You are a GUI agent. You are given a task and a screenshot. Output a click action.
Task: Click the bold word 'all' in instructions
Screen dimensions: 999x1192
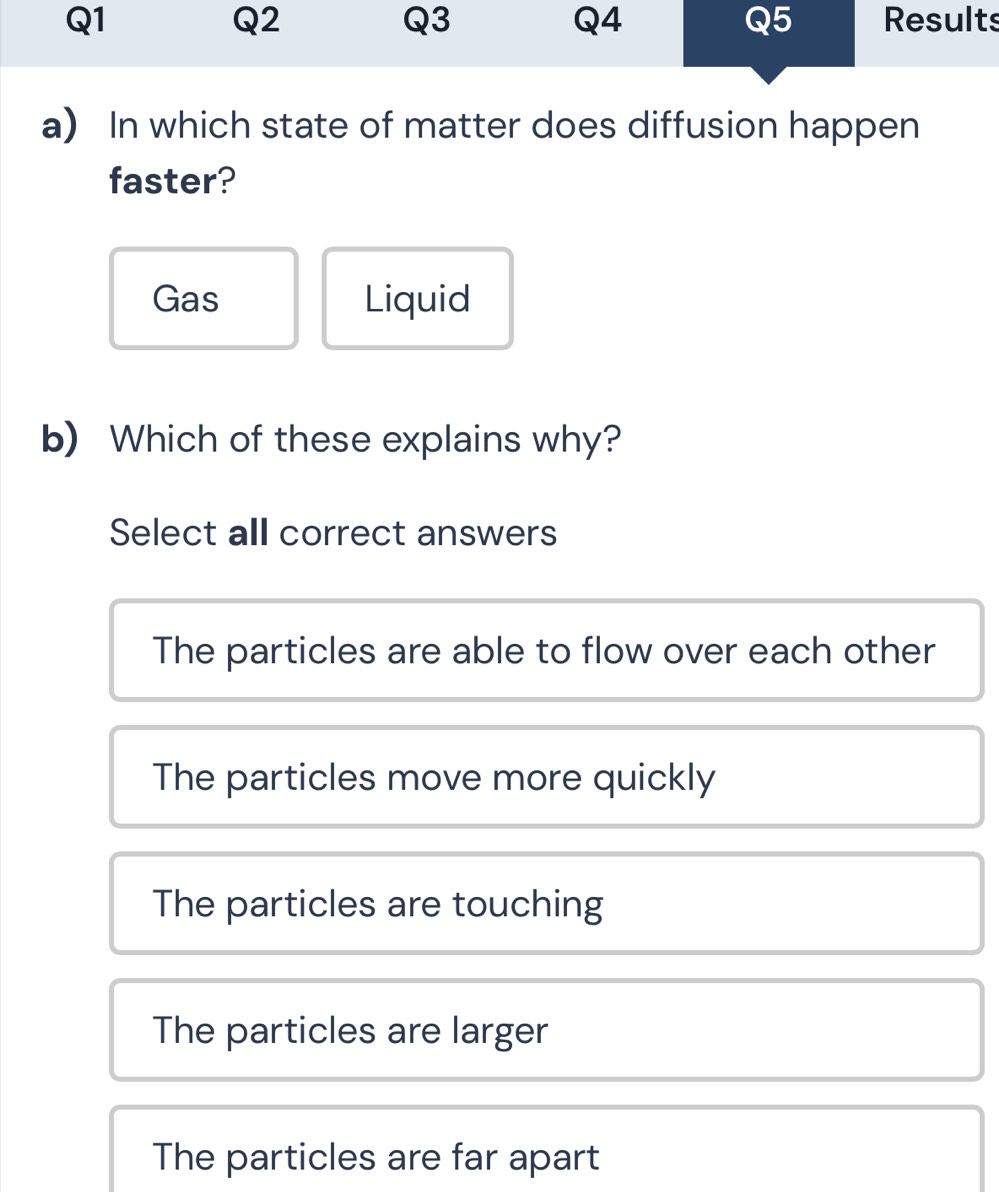tap(249, 533)
